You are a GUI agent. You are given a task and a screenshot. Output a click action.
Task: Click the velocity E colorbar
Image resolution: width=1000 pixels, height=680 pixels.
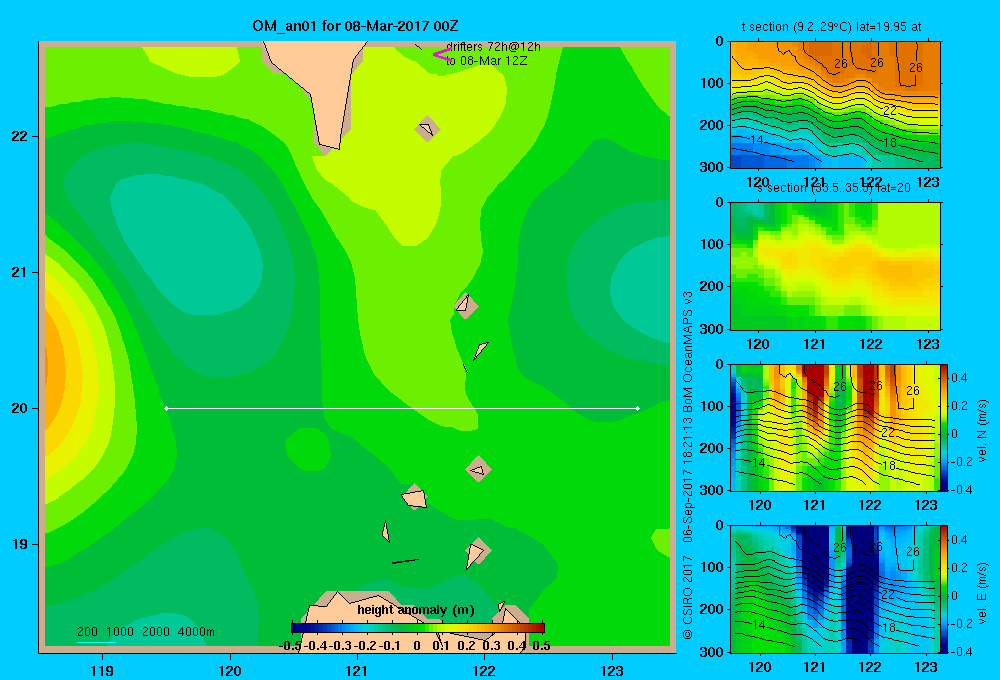coord(944,589)
